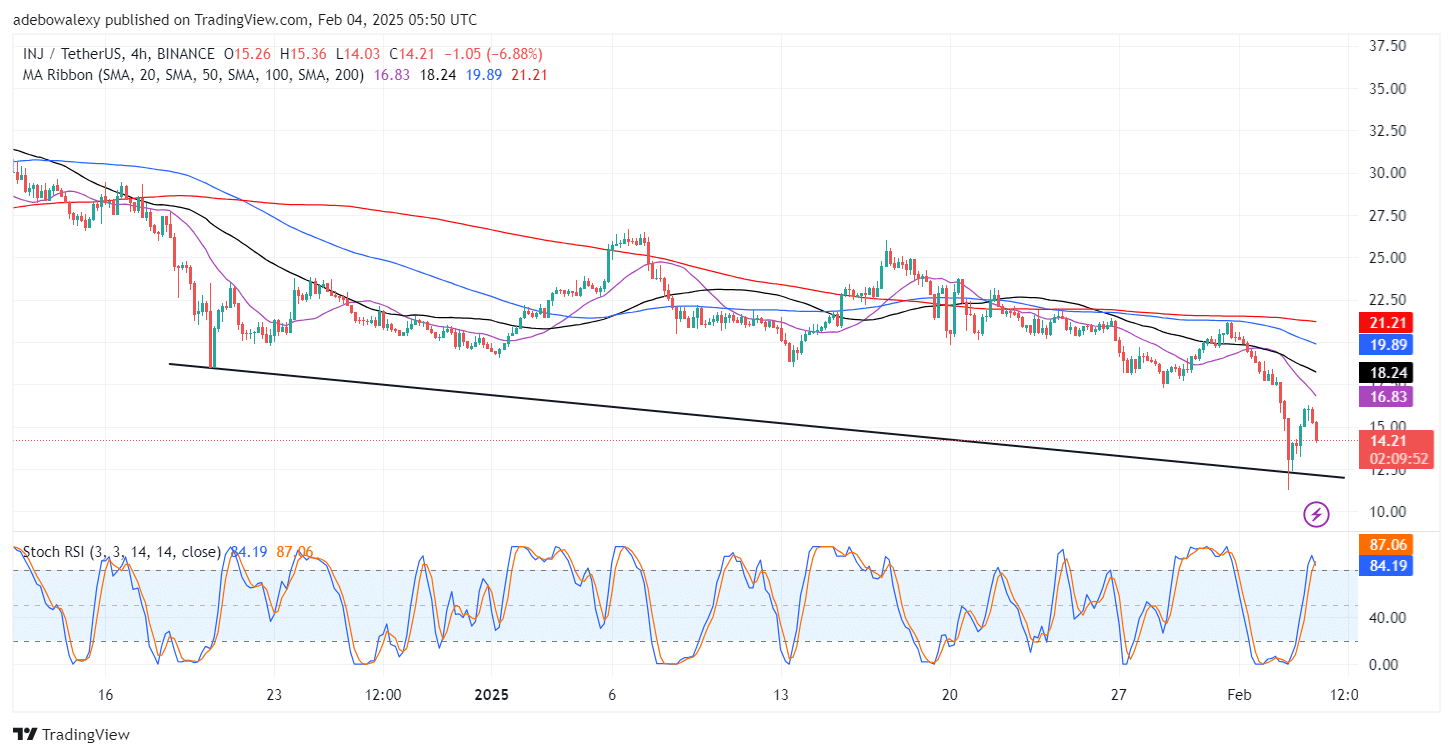This screenshot has height=756, width=1453.
Task: Click the red 21.21 value in MA Ribbon legend
Action: (528, 74)
